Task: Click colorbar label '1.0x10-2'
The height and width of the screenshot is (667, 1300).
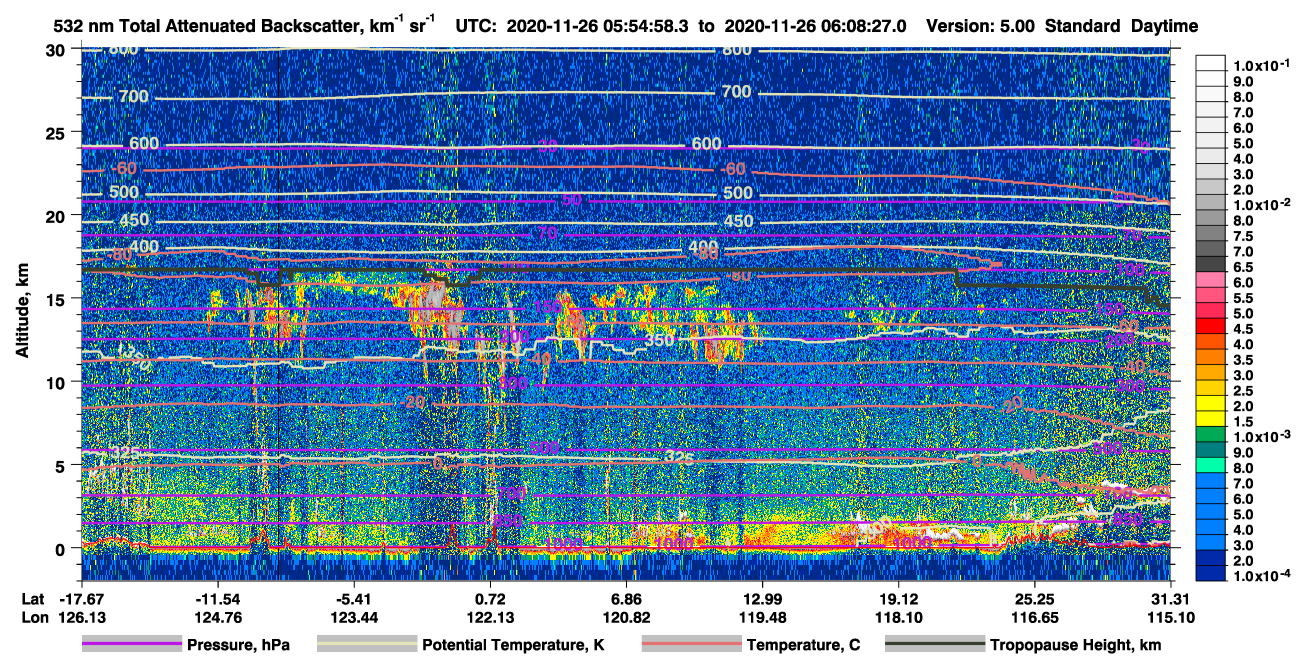Action: pyautogui.click(x=1260, y=203)
